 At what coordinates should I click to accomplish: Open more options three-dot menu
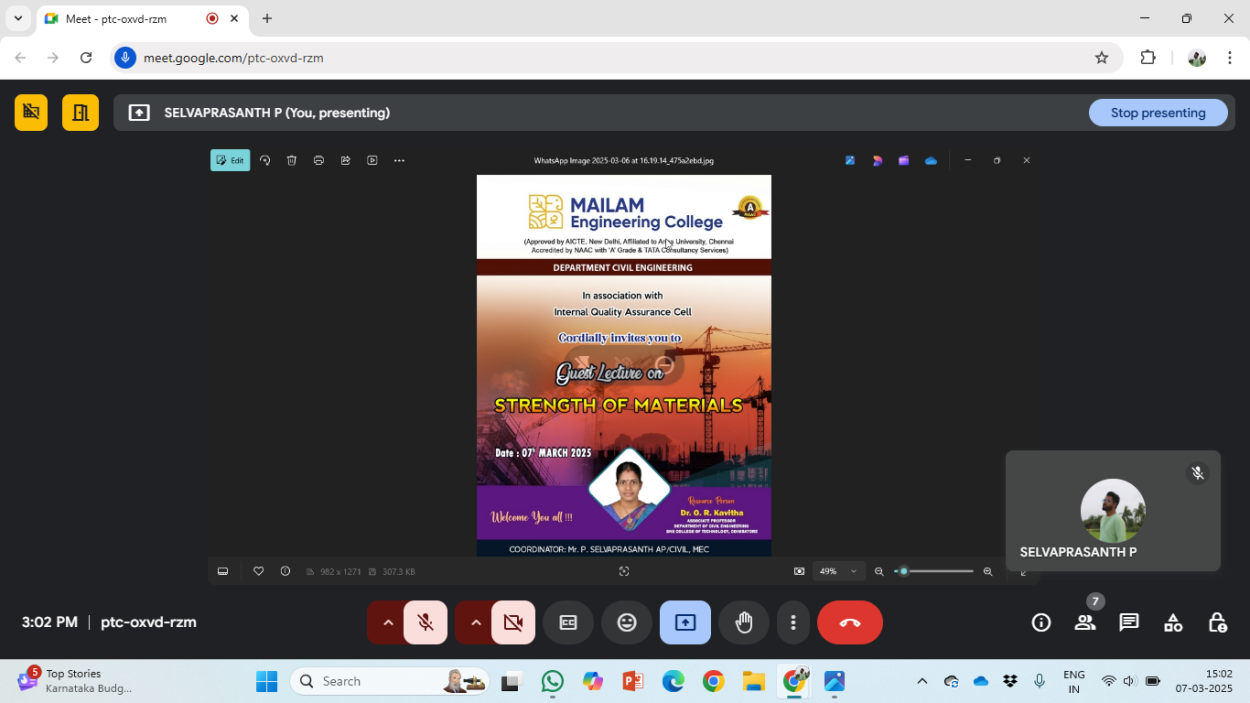tap(793, 623)
